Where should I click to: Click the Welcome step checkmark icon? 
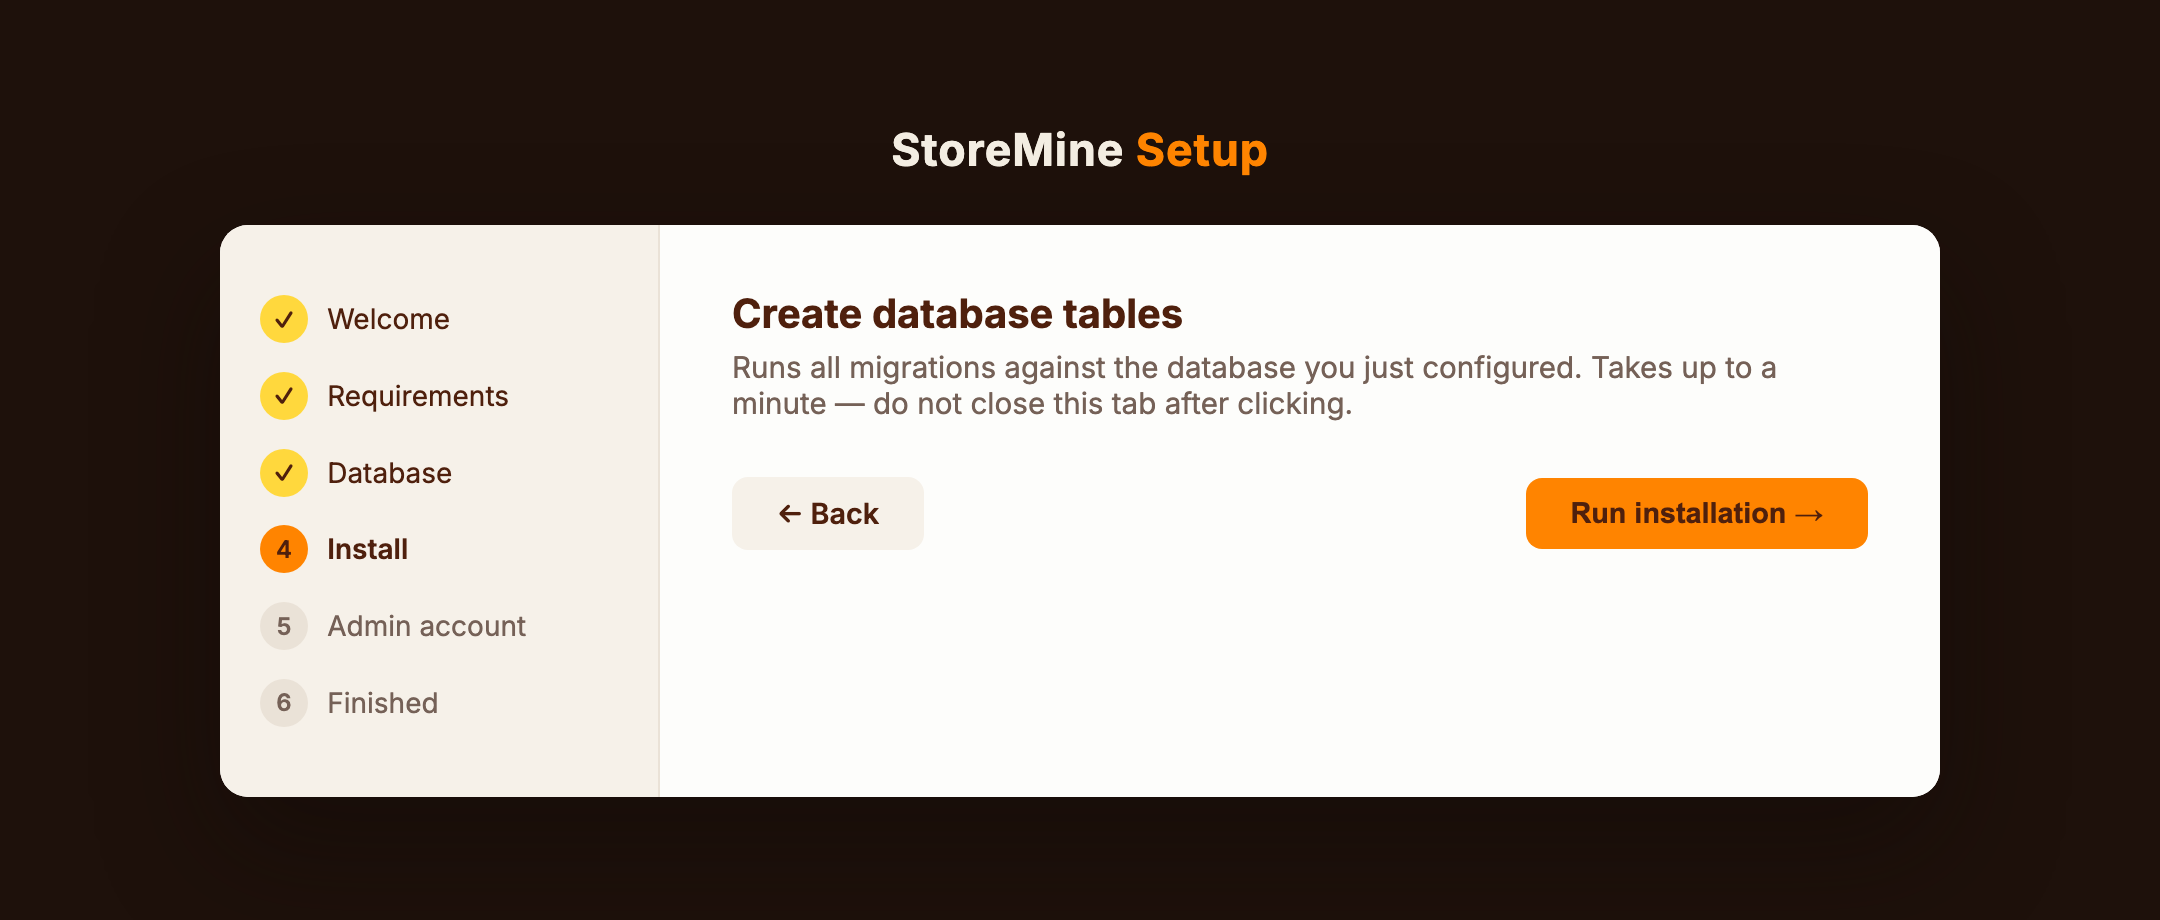coord(284,319)
